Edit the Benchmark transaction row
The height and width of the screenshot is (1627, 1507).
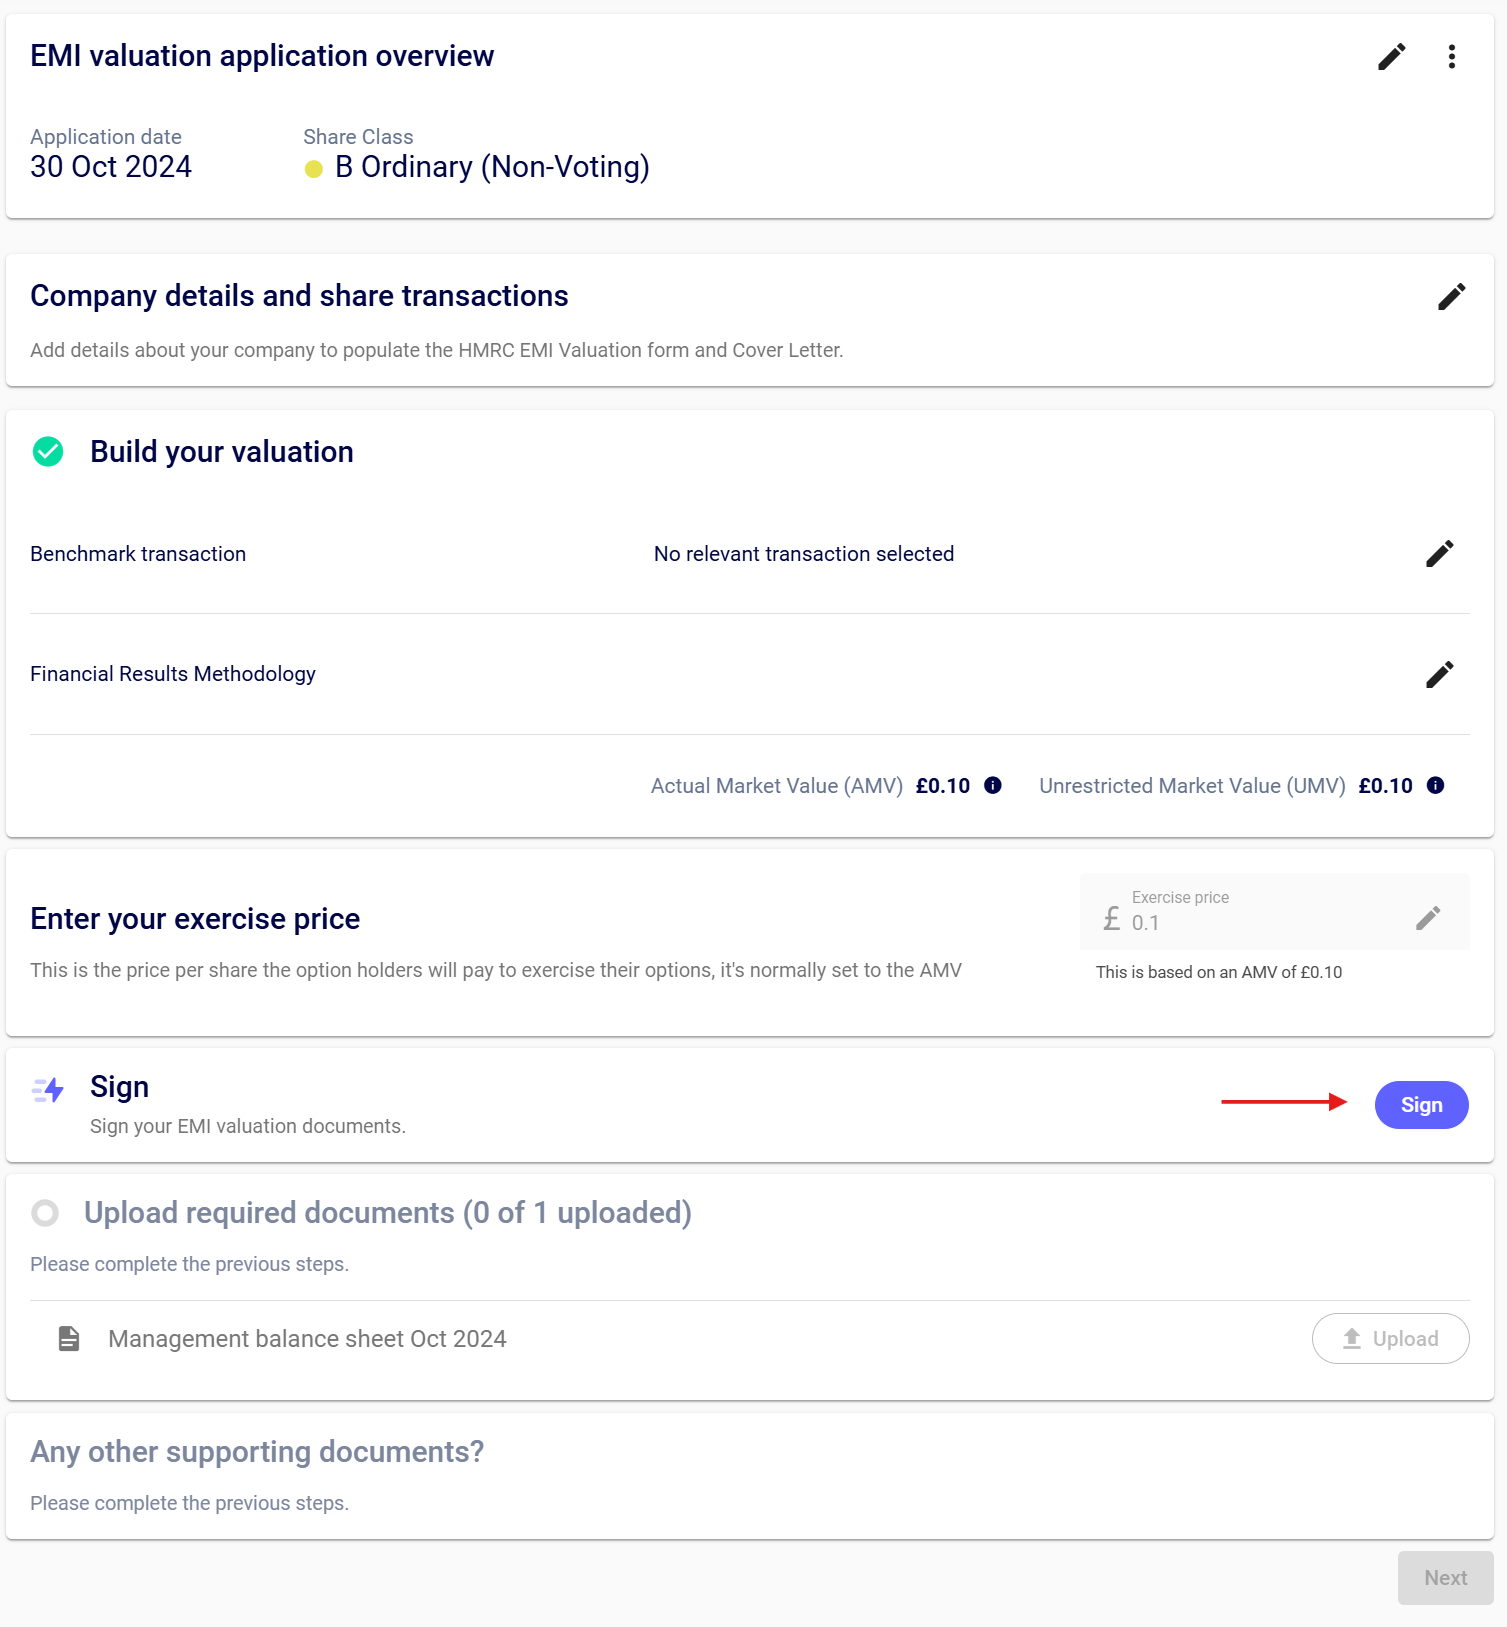(1439, 554)
